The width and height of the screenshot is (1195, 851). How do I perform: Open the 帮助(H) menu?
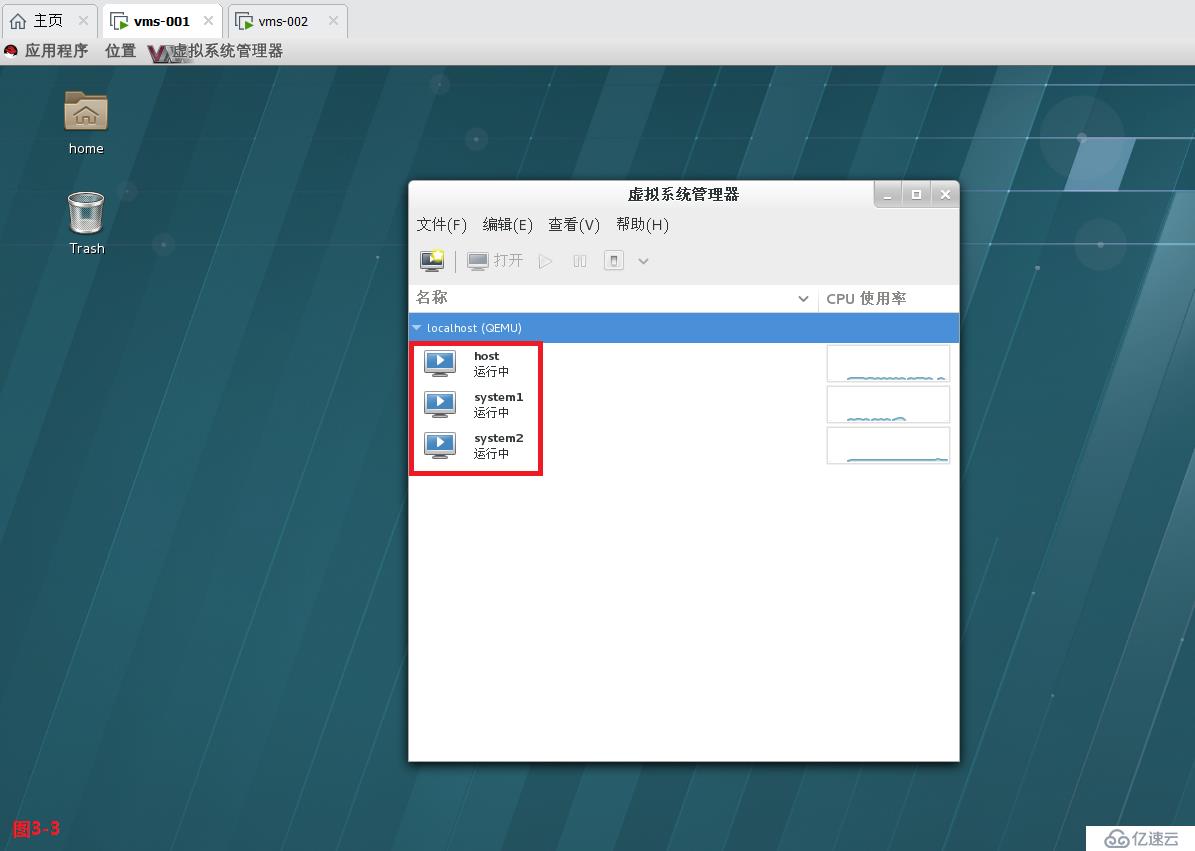(x=642, y=225)
